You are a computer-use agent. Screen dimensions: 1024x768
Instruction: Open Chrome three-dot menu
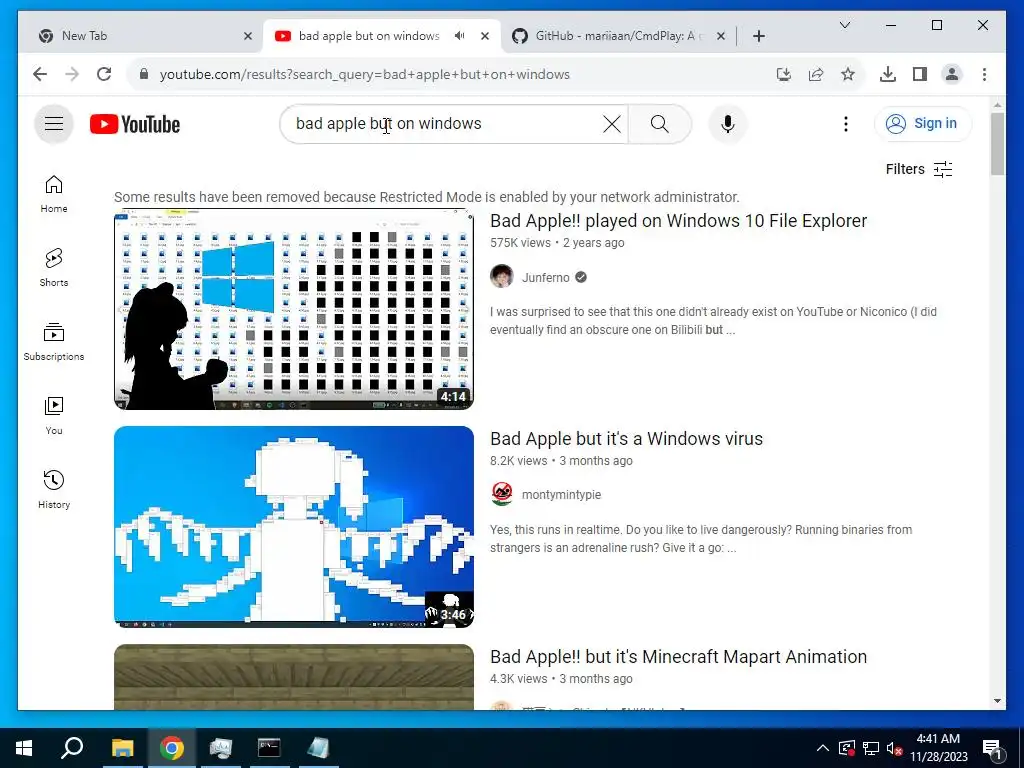(x=984, y=74)
